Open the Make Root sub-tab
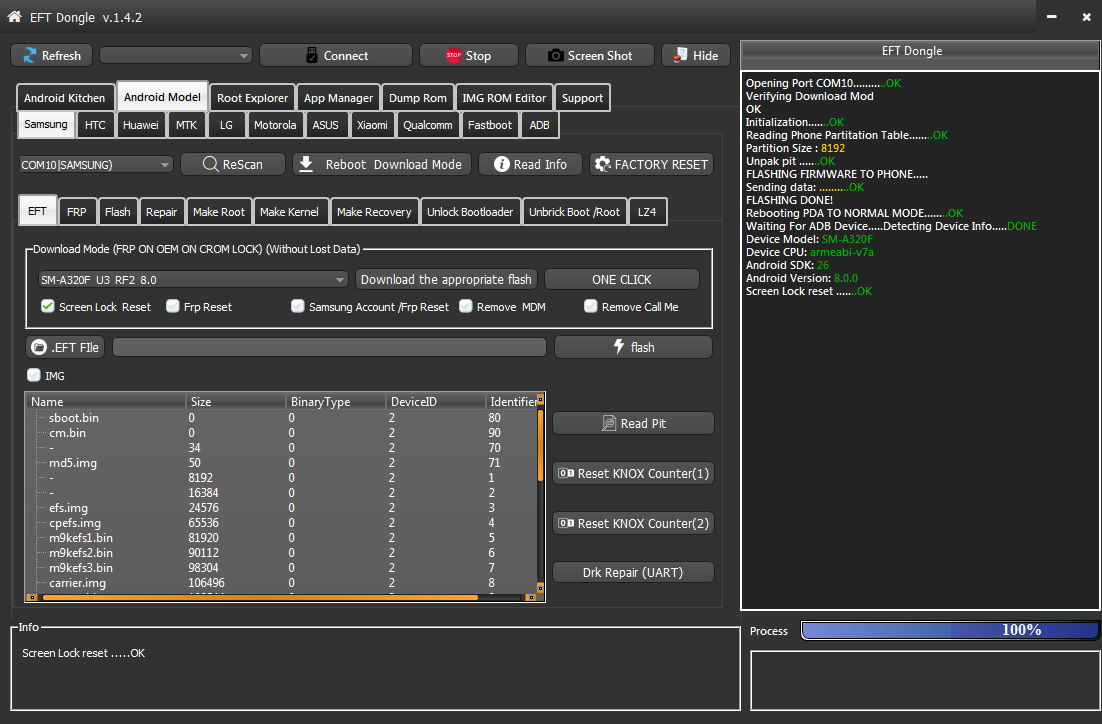This screenshot has height=724, width=1102. click(x=219, y=212)
